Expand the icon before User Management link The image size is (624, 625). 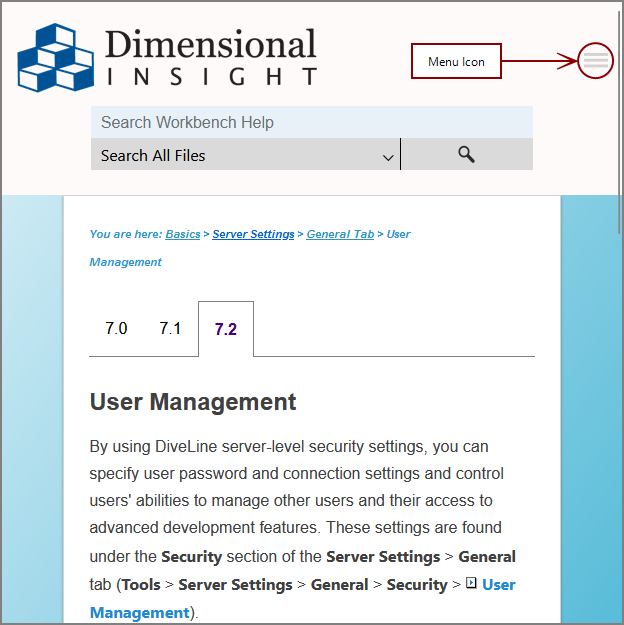471,583
